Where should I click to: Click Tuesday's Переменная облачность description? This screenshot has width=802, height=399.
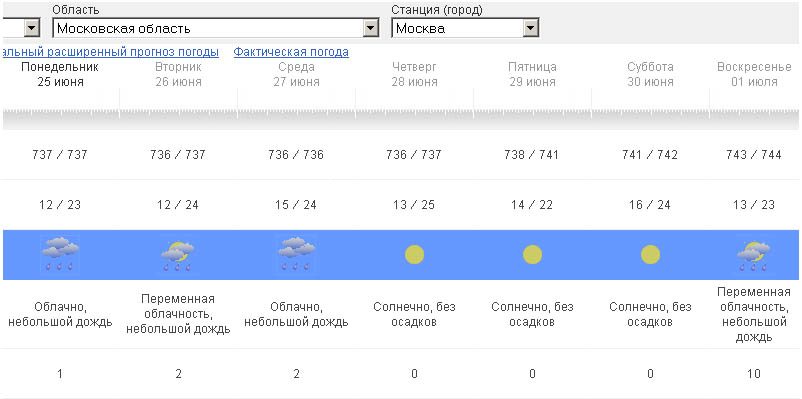click(178, 314)
